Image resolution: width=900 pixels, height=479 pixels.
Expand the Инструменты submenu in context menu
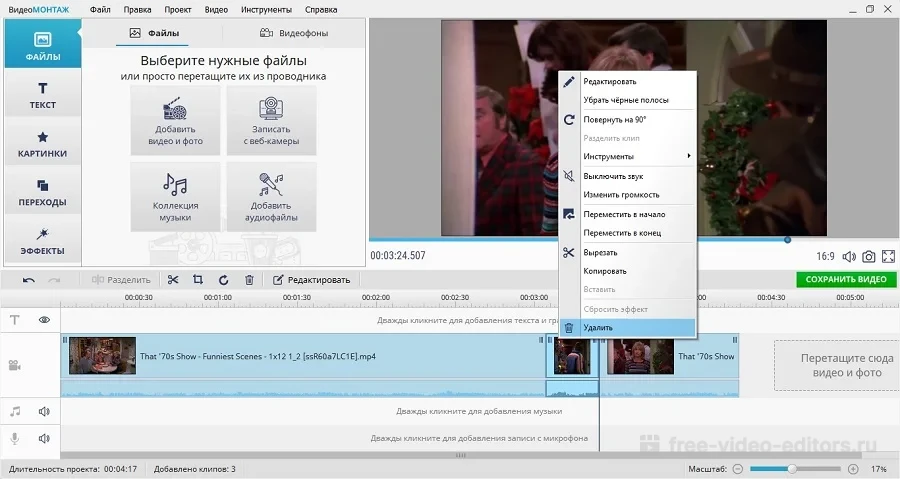point(627,157)
